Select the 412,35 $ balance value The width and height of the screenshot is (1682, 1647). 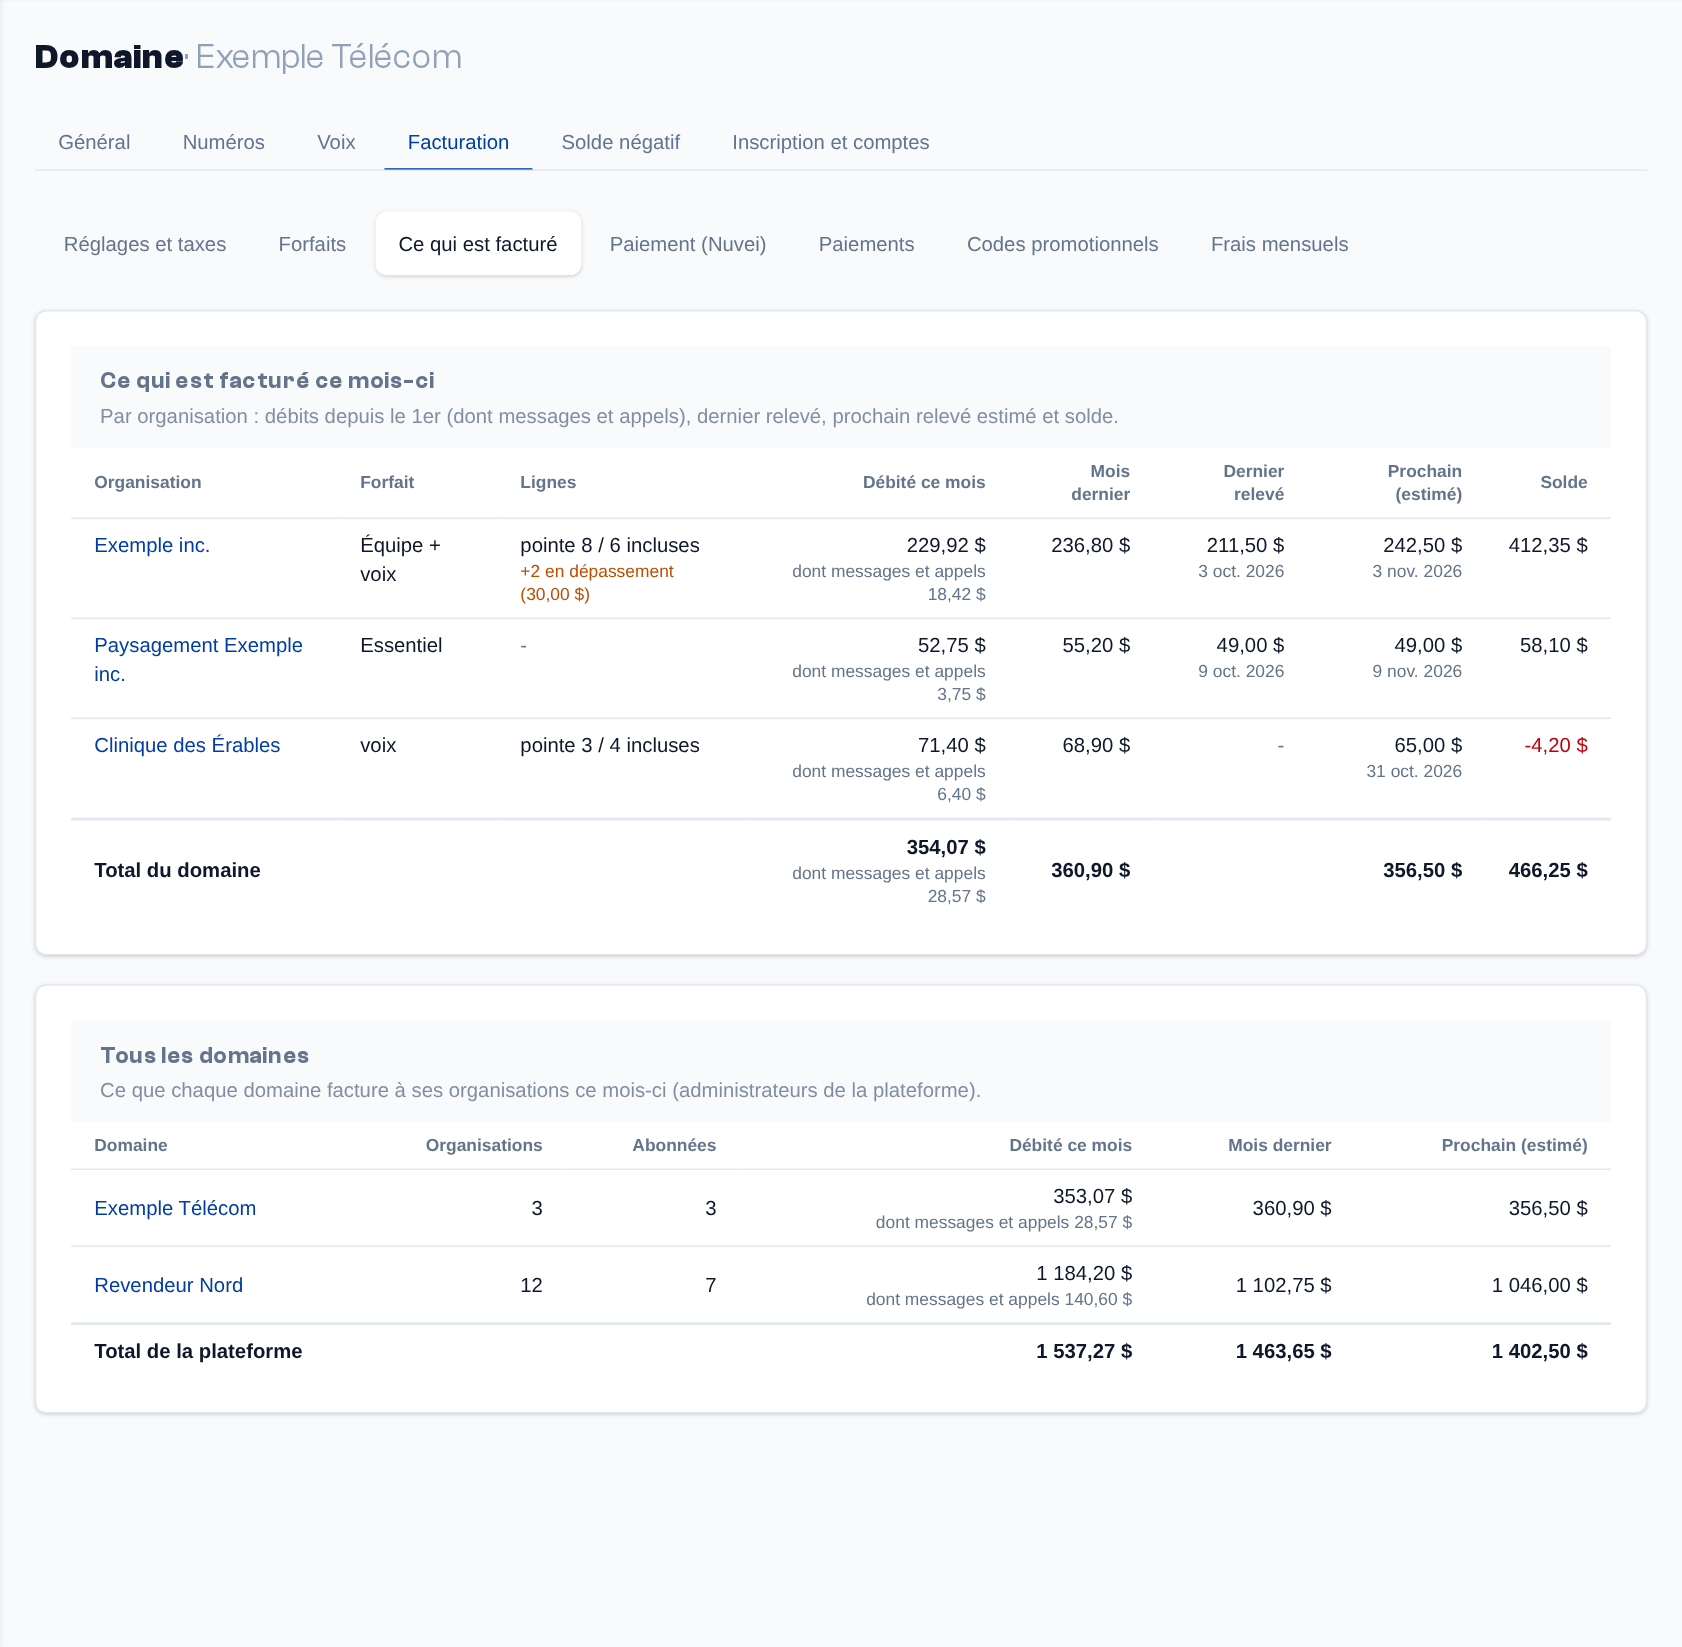(1547, 545)
